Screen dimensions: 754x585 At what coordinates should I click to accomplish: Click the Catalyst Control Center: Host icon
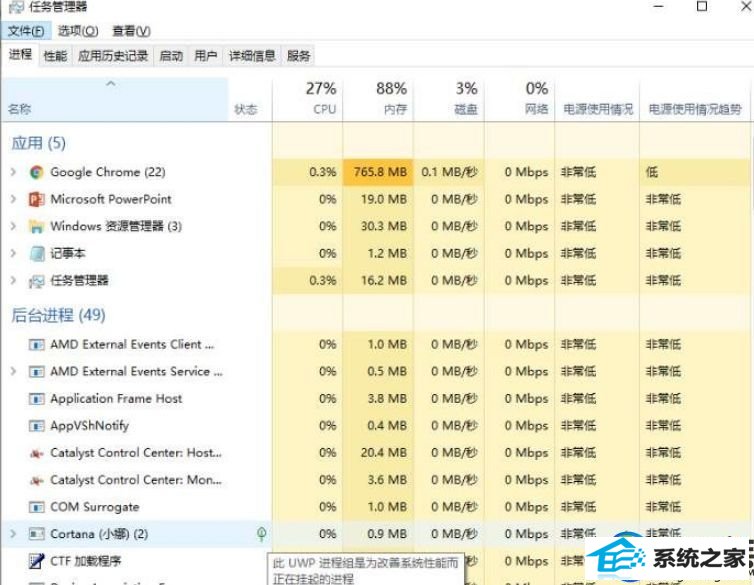tap(37, 453)
